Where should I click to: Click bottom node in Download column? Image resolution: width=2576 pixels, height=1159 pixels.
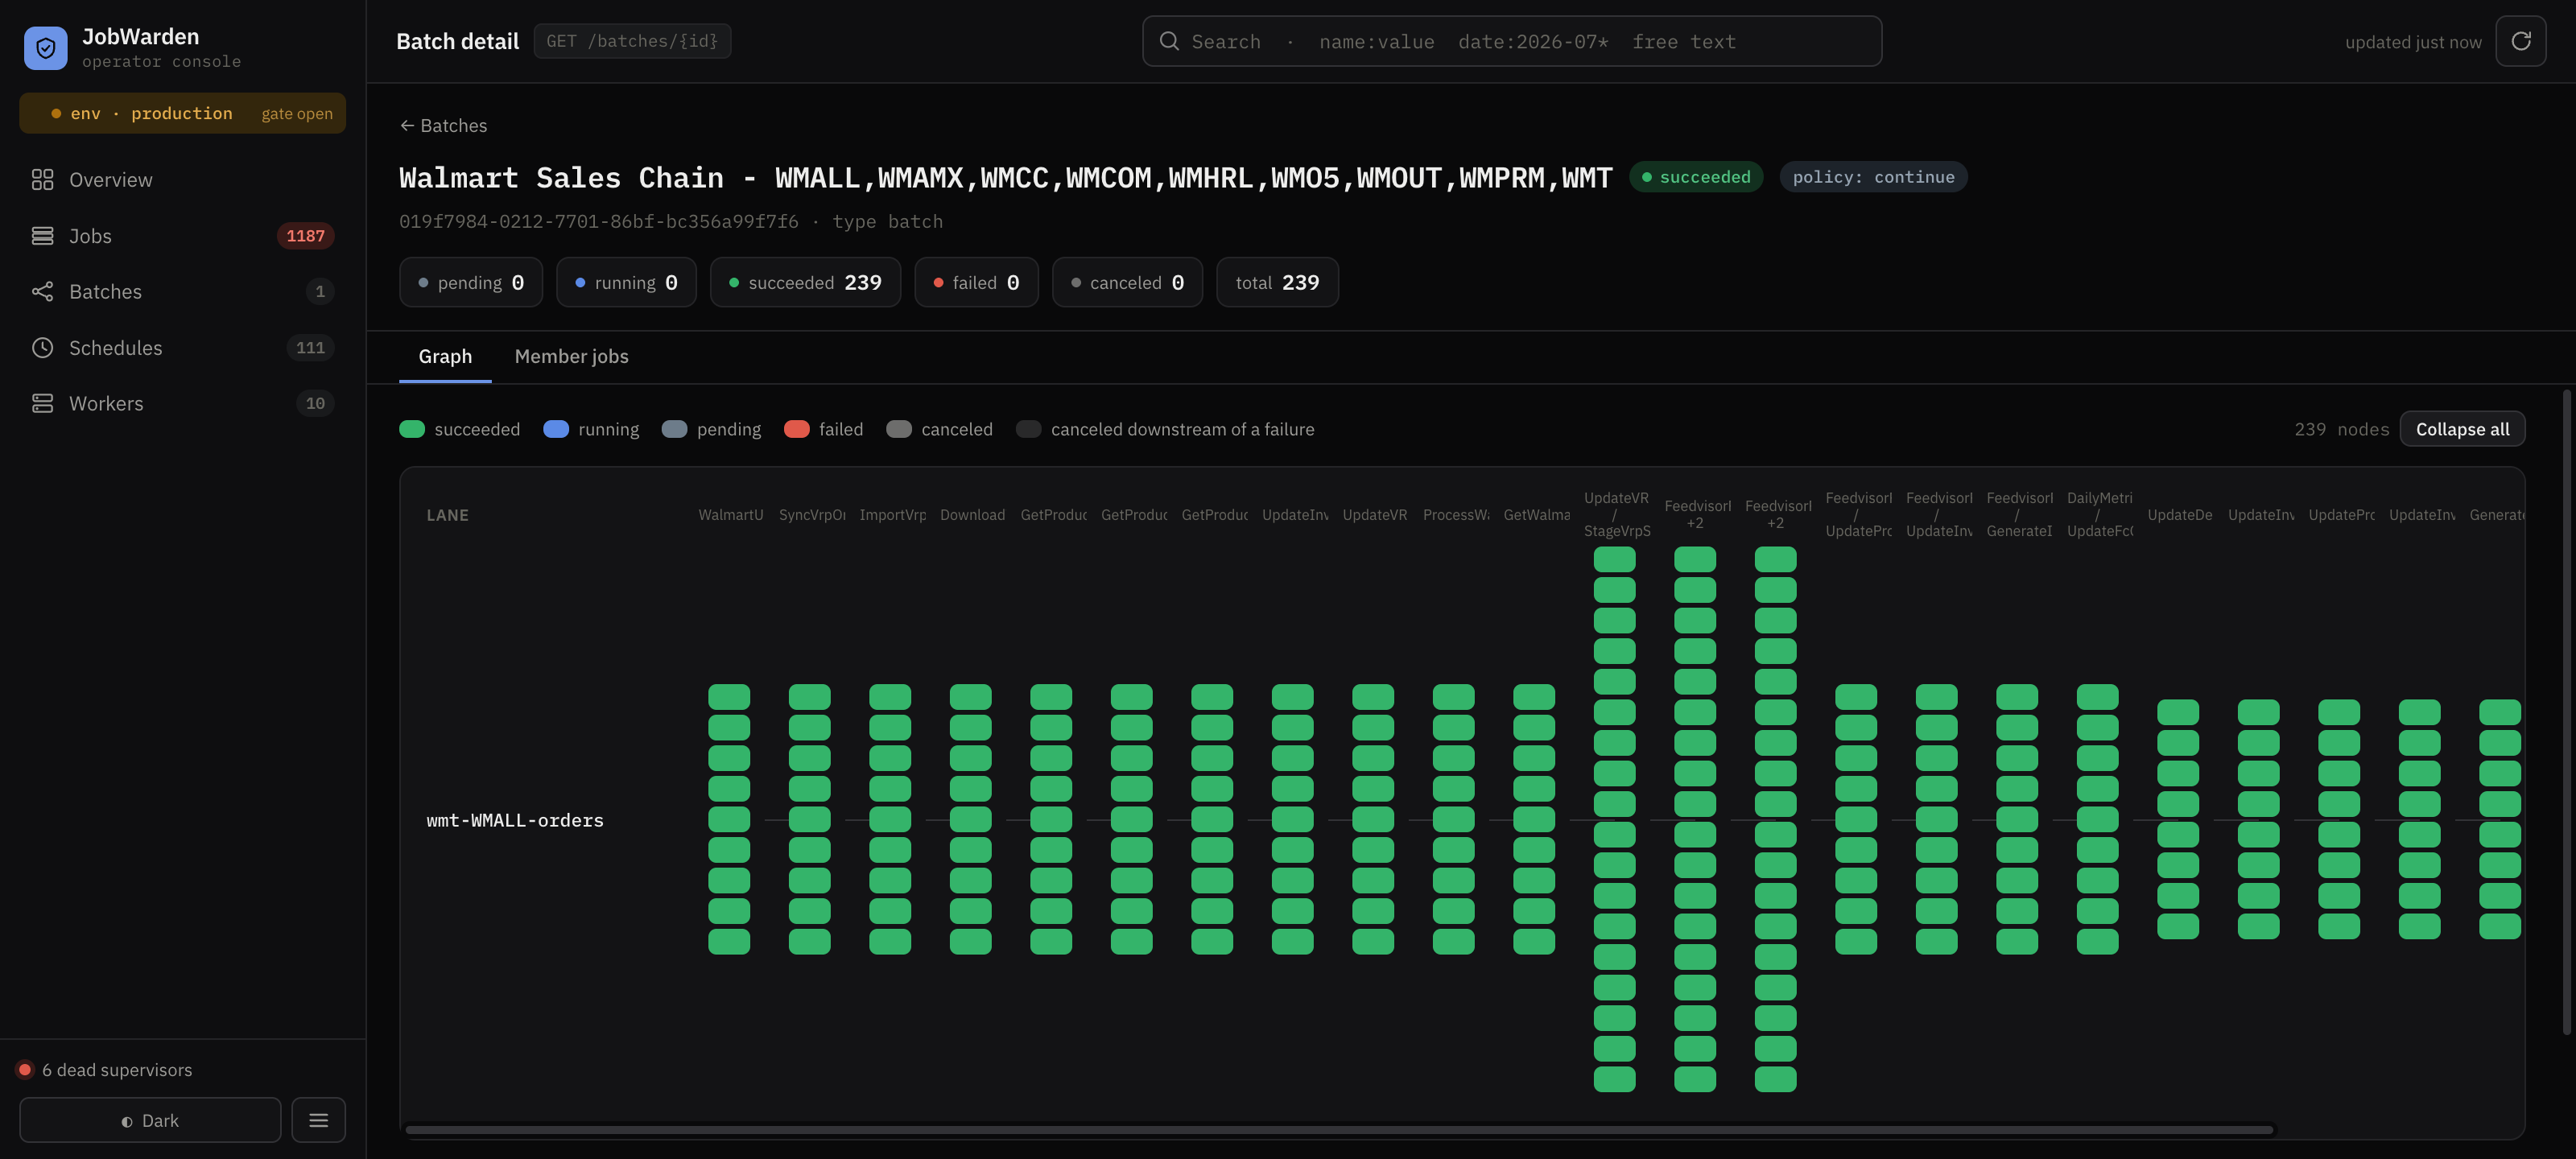pos(970,942)
